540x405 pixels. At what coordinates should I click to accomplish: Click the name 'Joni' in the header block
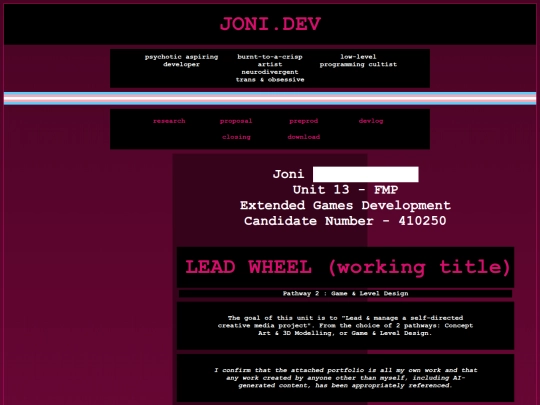pos(288,174)
